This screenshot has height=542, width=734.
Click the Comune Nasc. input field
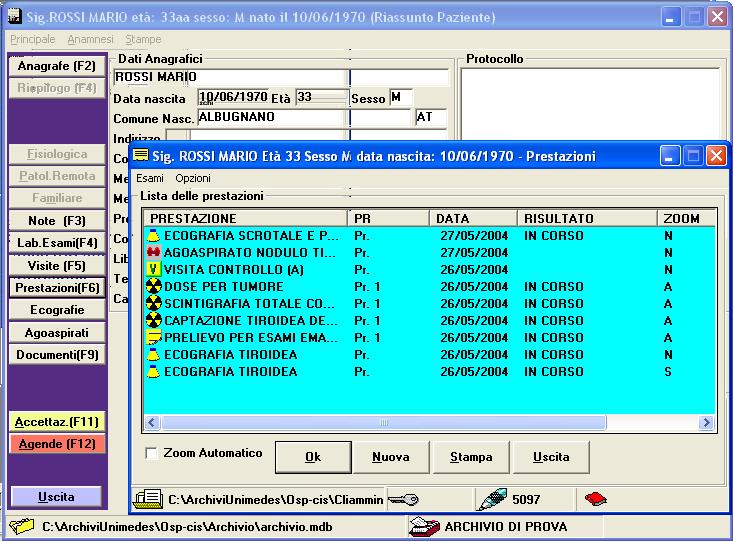[x=271, y=117]
